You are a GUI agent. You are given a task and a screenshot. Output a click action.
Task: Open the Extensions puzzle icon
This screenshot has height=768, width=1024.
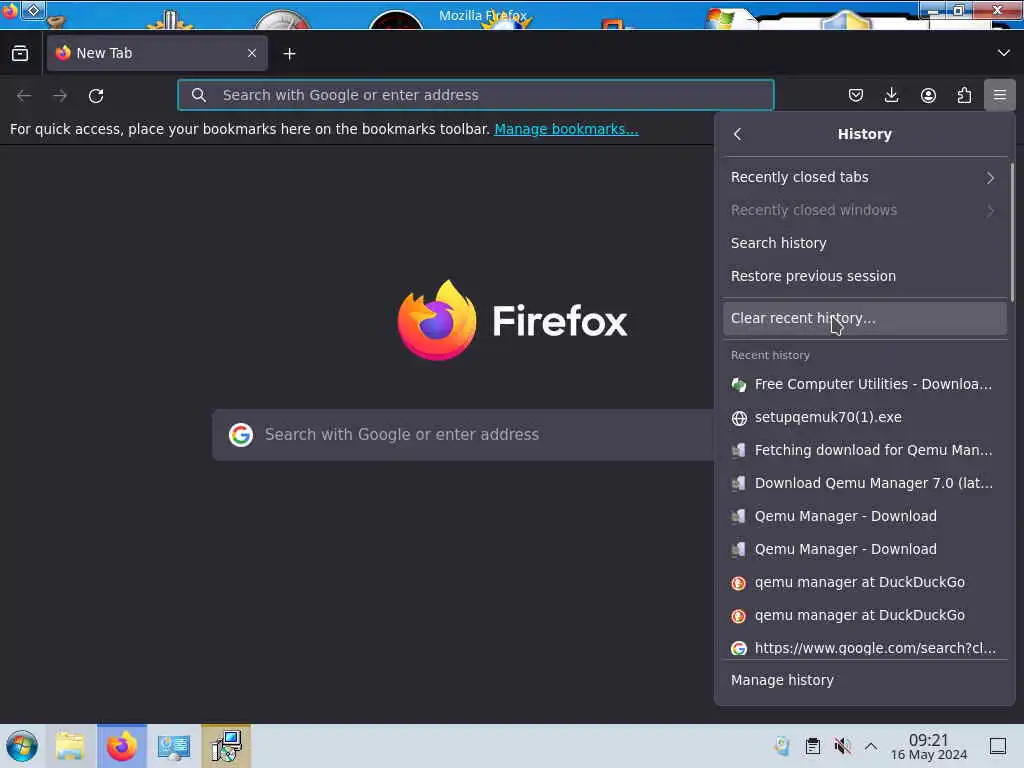coord(964,95)
